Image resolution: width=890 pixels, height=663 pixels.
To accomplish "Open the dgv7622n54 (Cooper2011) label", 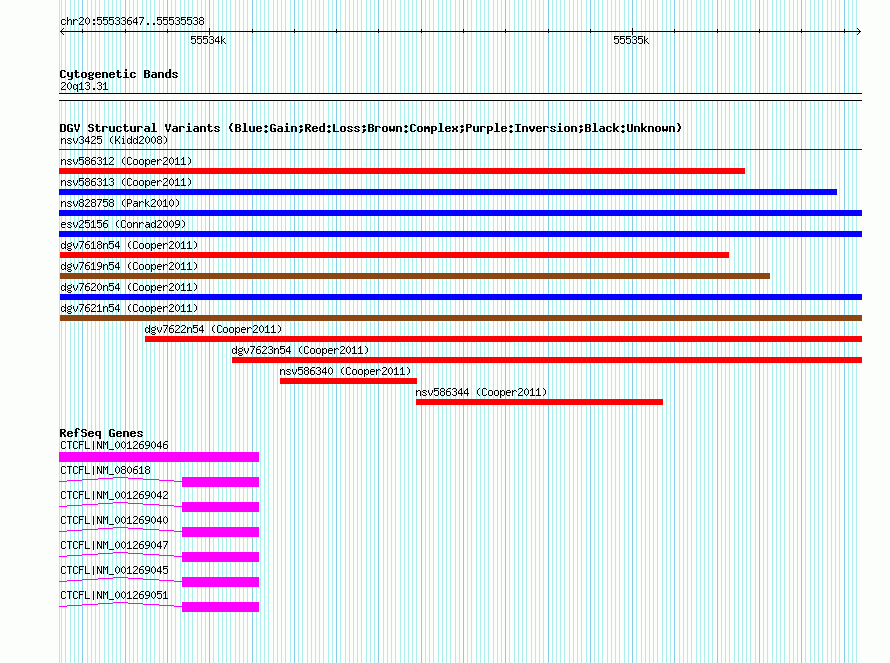I will 213,329.
